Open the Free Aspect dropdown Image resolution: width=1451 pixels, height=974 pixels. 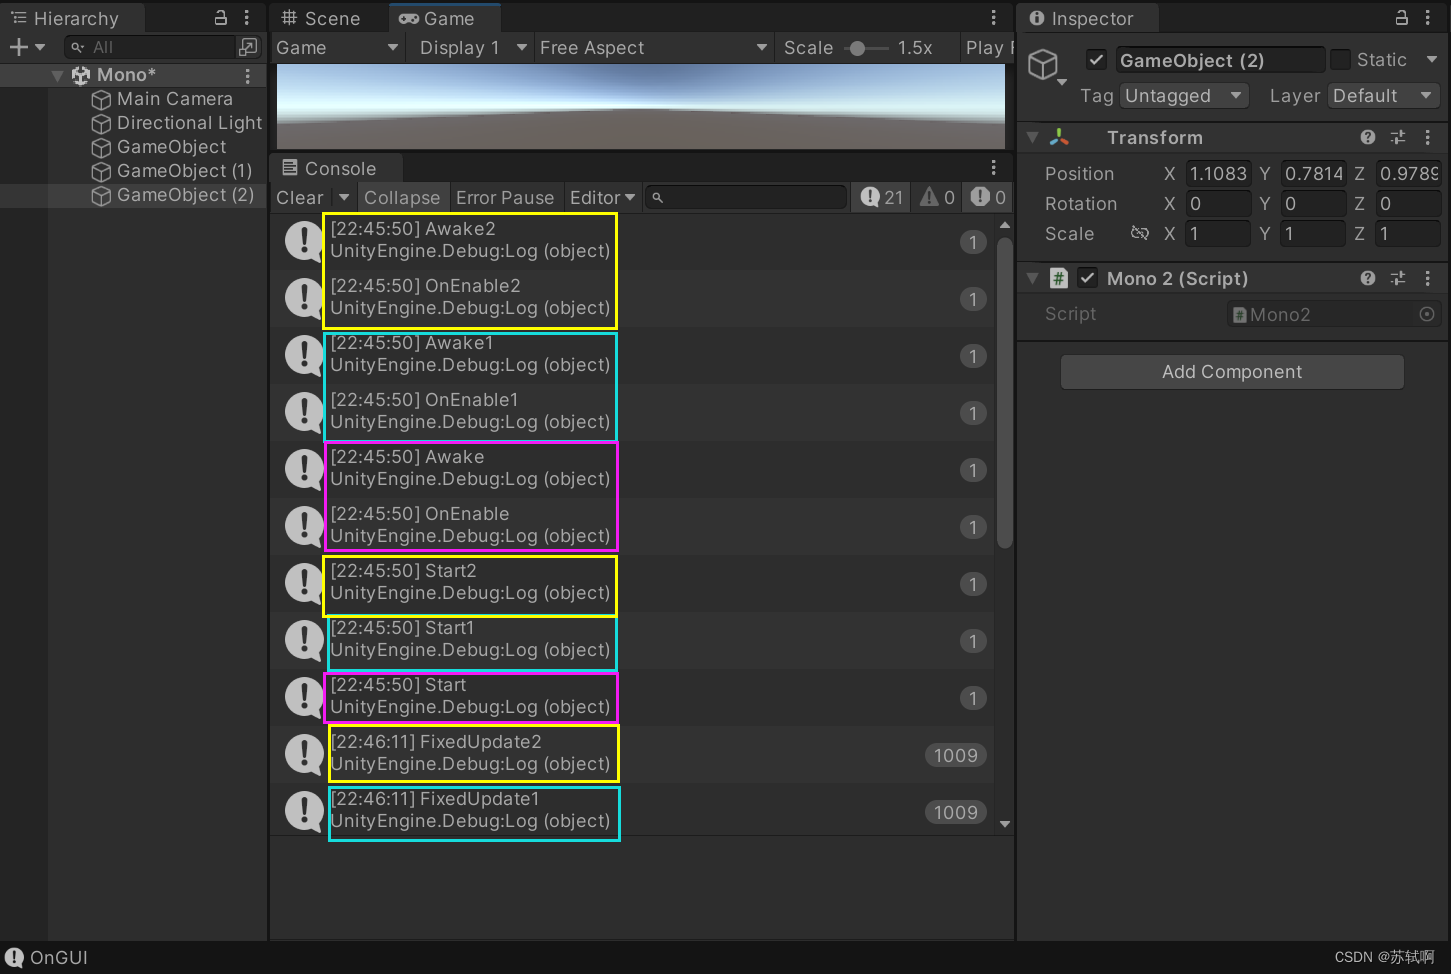652,47
